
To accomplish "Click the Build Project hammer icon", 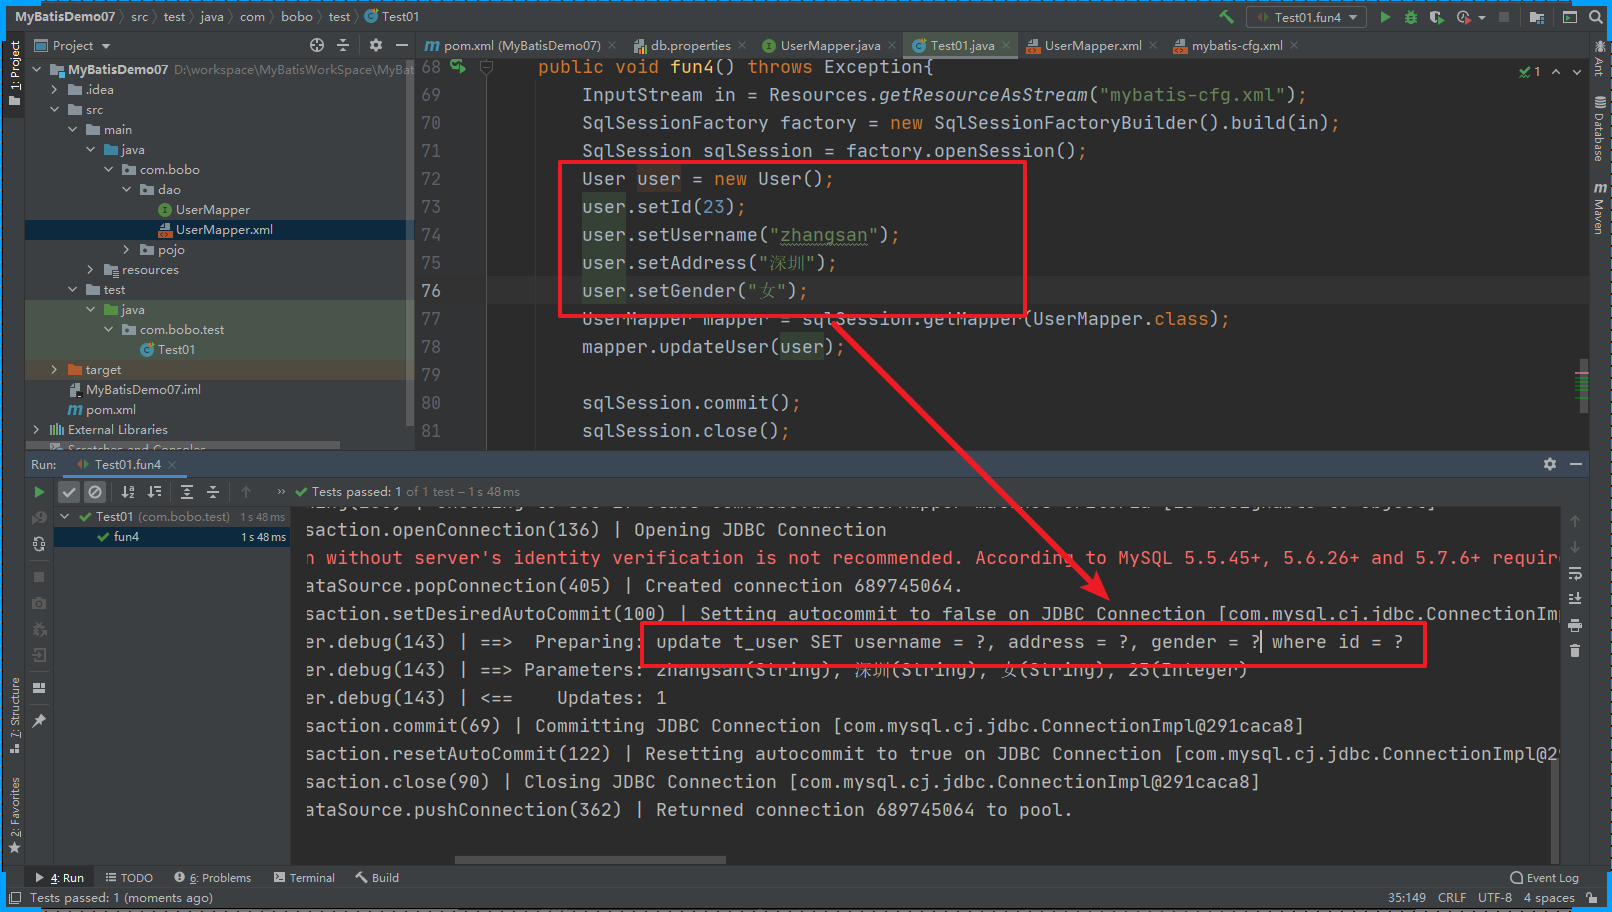I will [x=1226, y=17].
